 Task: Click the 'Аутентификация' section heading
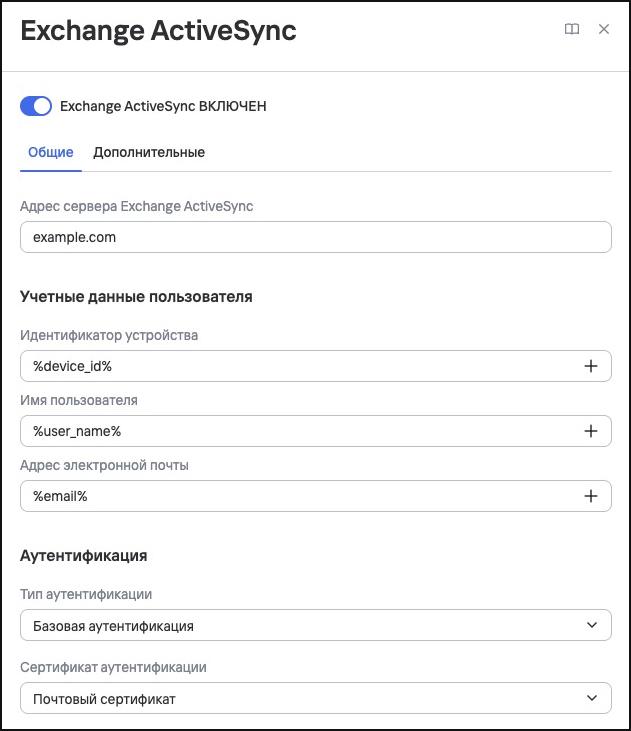point(83,555)
